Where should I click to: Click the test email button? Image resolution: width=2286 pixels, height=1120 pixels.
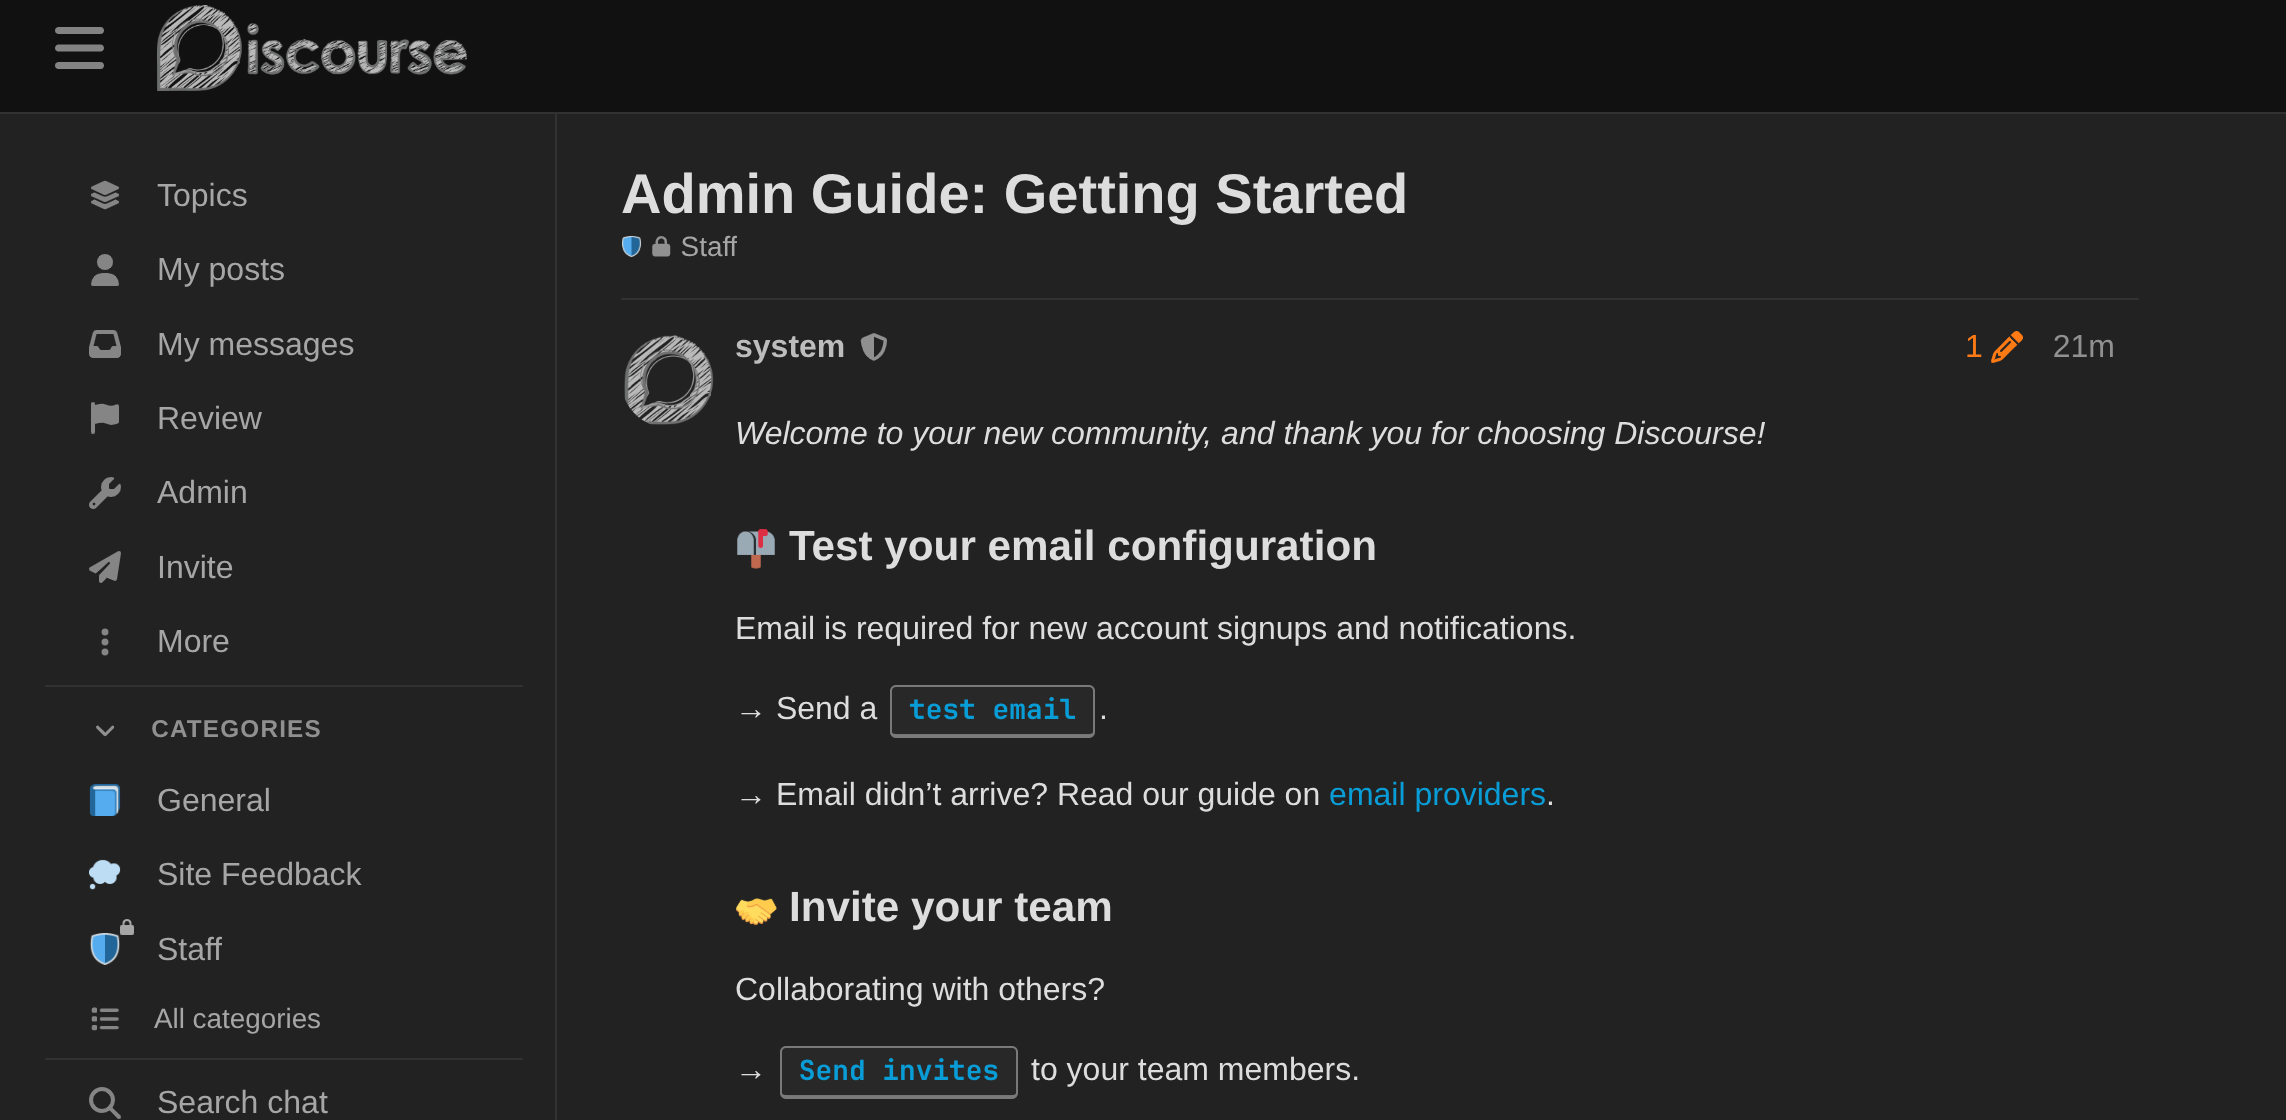point(991,710)
